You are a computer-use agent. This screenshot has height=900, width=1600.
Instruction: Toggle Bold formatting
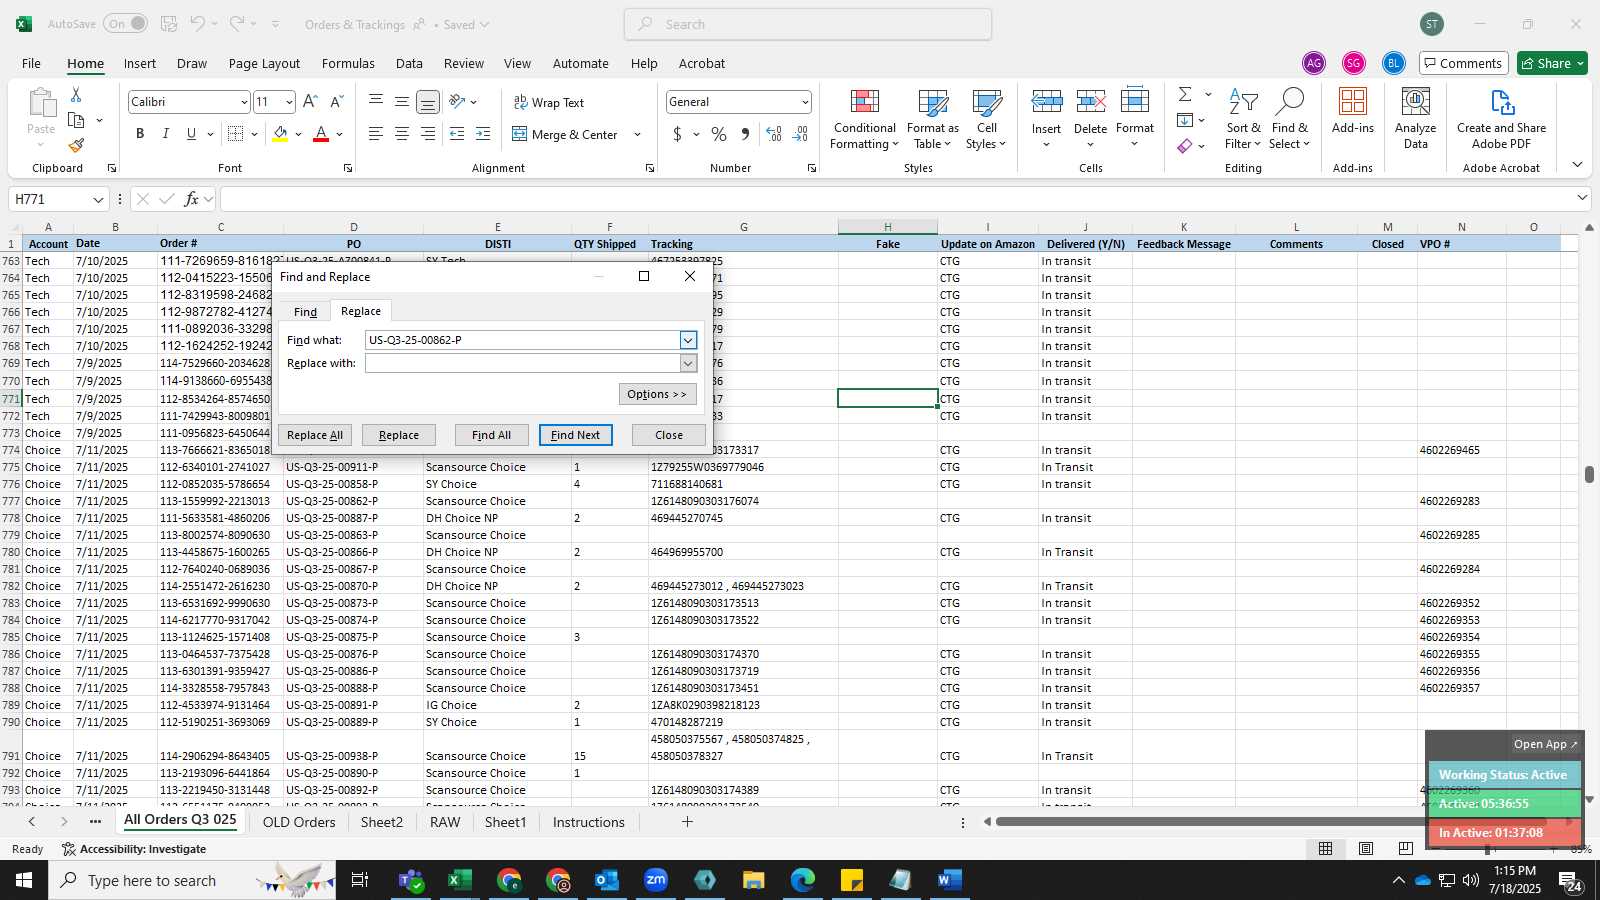click(x=140, y=134)
